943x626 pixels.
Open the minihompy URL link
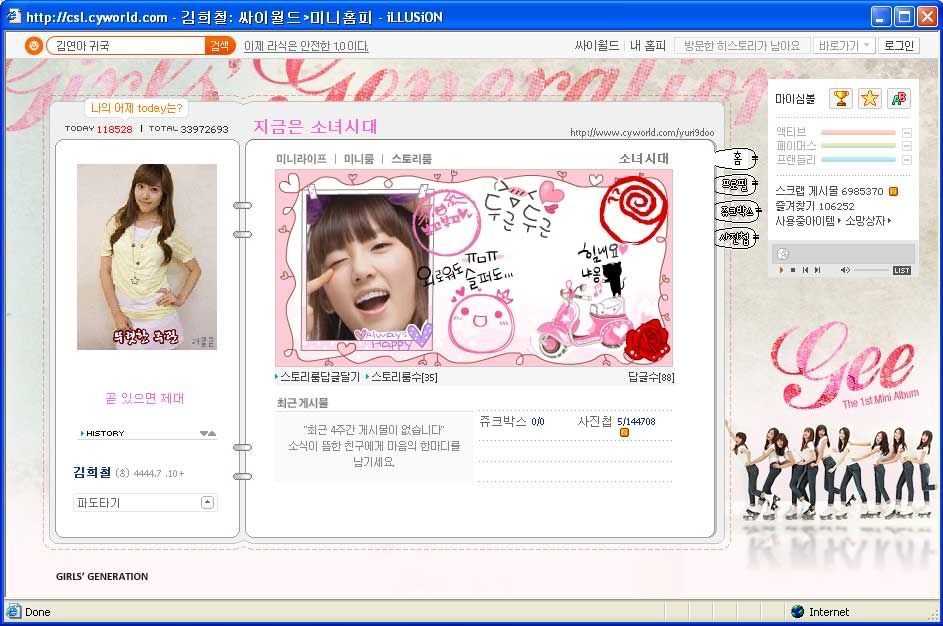(642, 132)
